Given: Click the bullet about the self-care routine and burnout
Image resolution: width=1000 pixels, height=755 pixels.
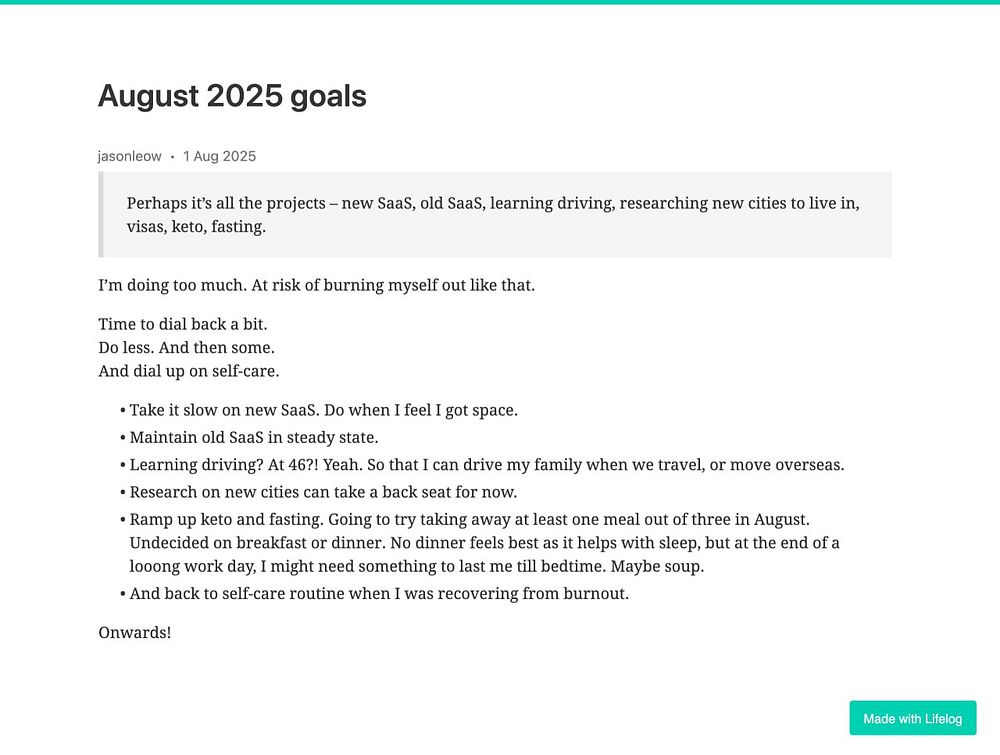Looking at the screenshot, I should coord(379,594).
